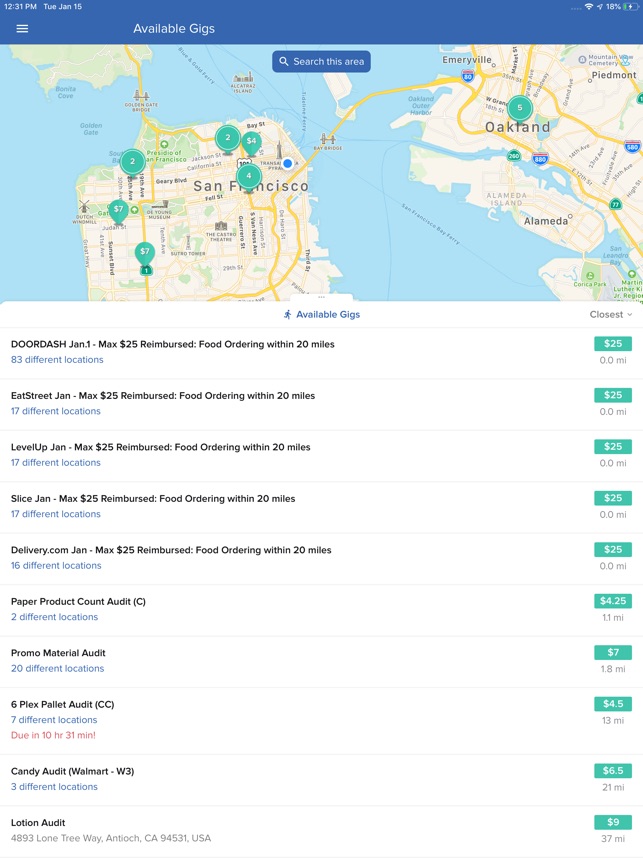This screenshot has width=643, height=858.
Task: Tap the Dutch Windmill landmark icon
Action: pos(84,207)
